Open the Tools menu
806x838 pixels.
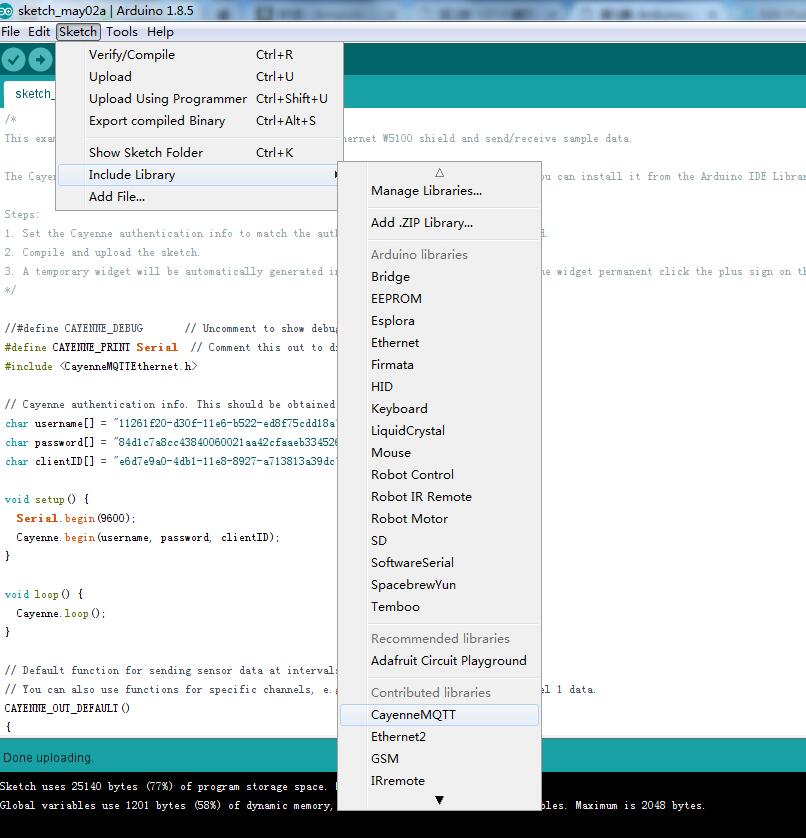[122, 32]
